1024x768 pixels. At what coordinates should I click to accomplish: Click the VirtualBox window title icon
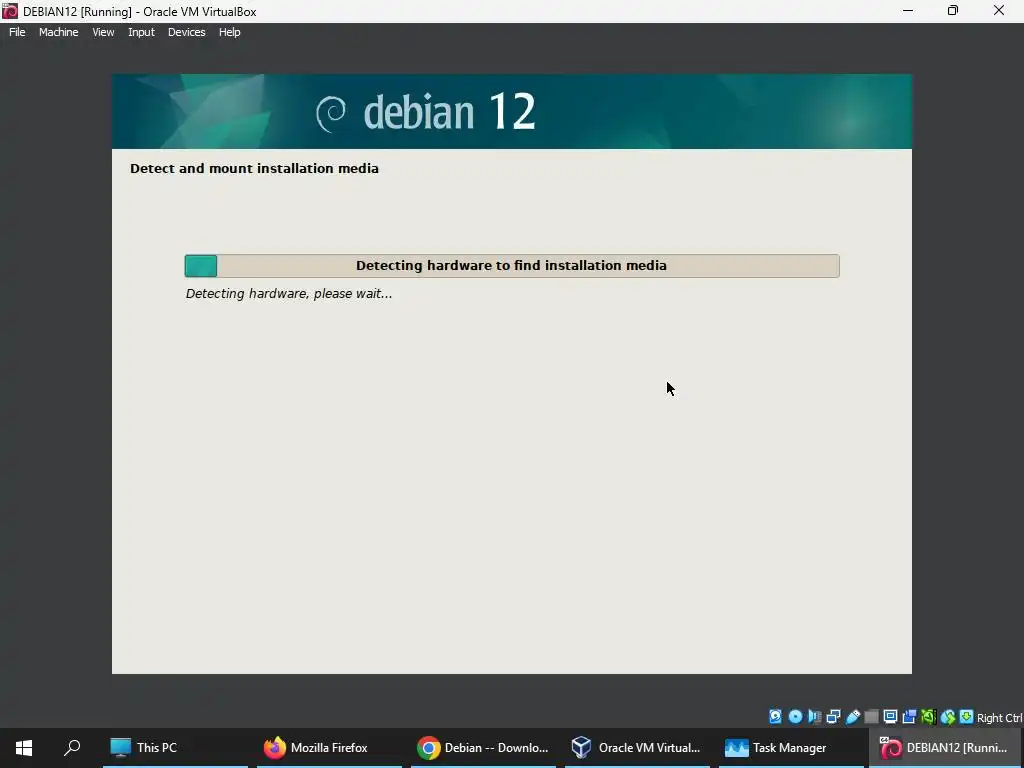[x=10, y=11]
